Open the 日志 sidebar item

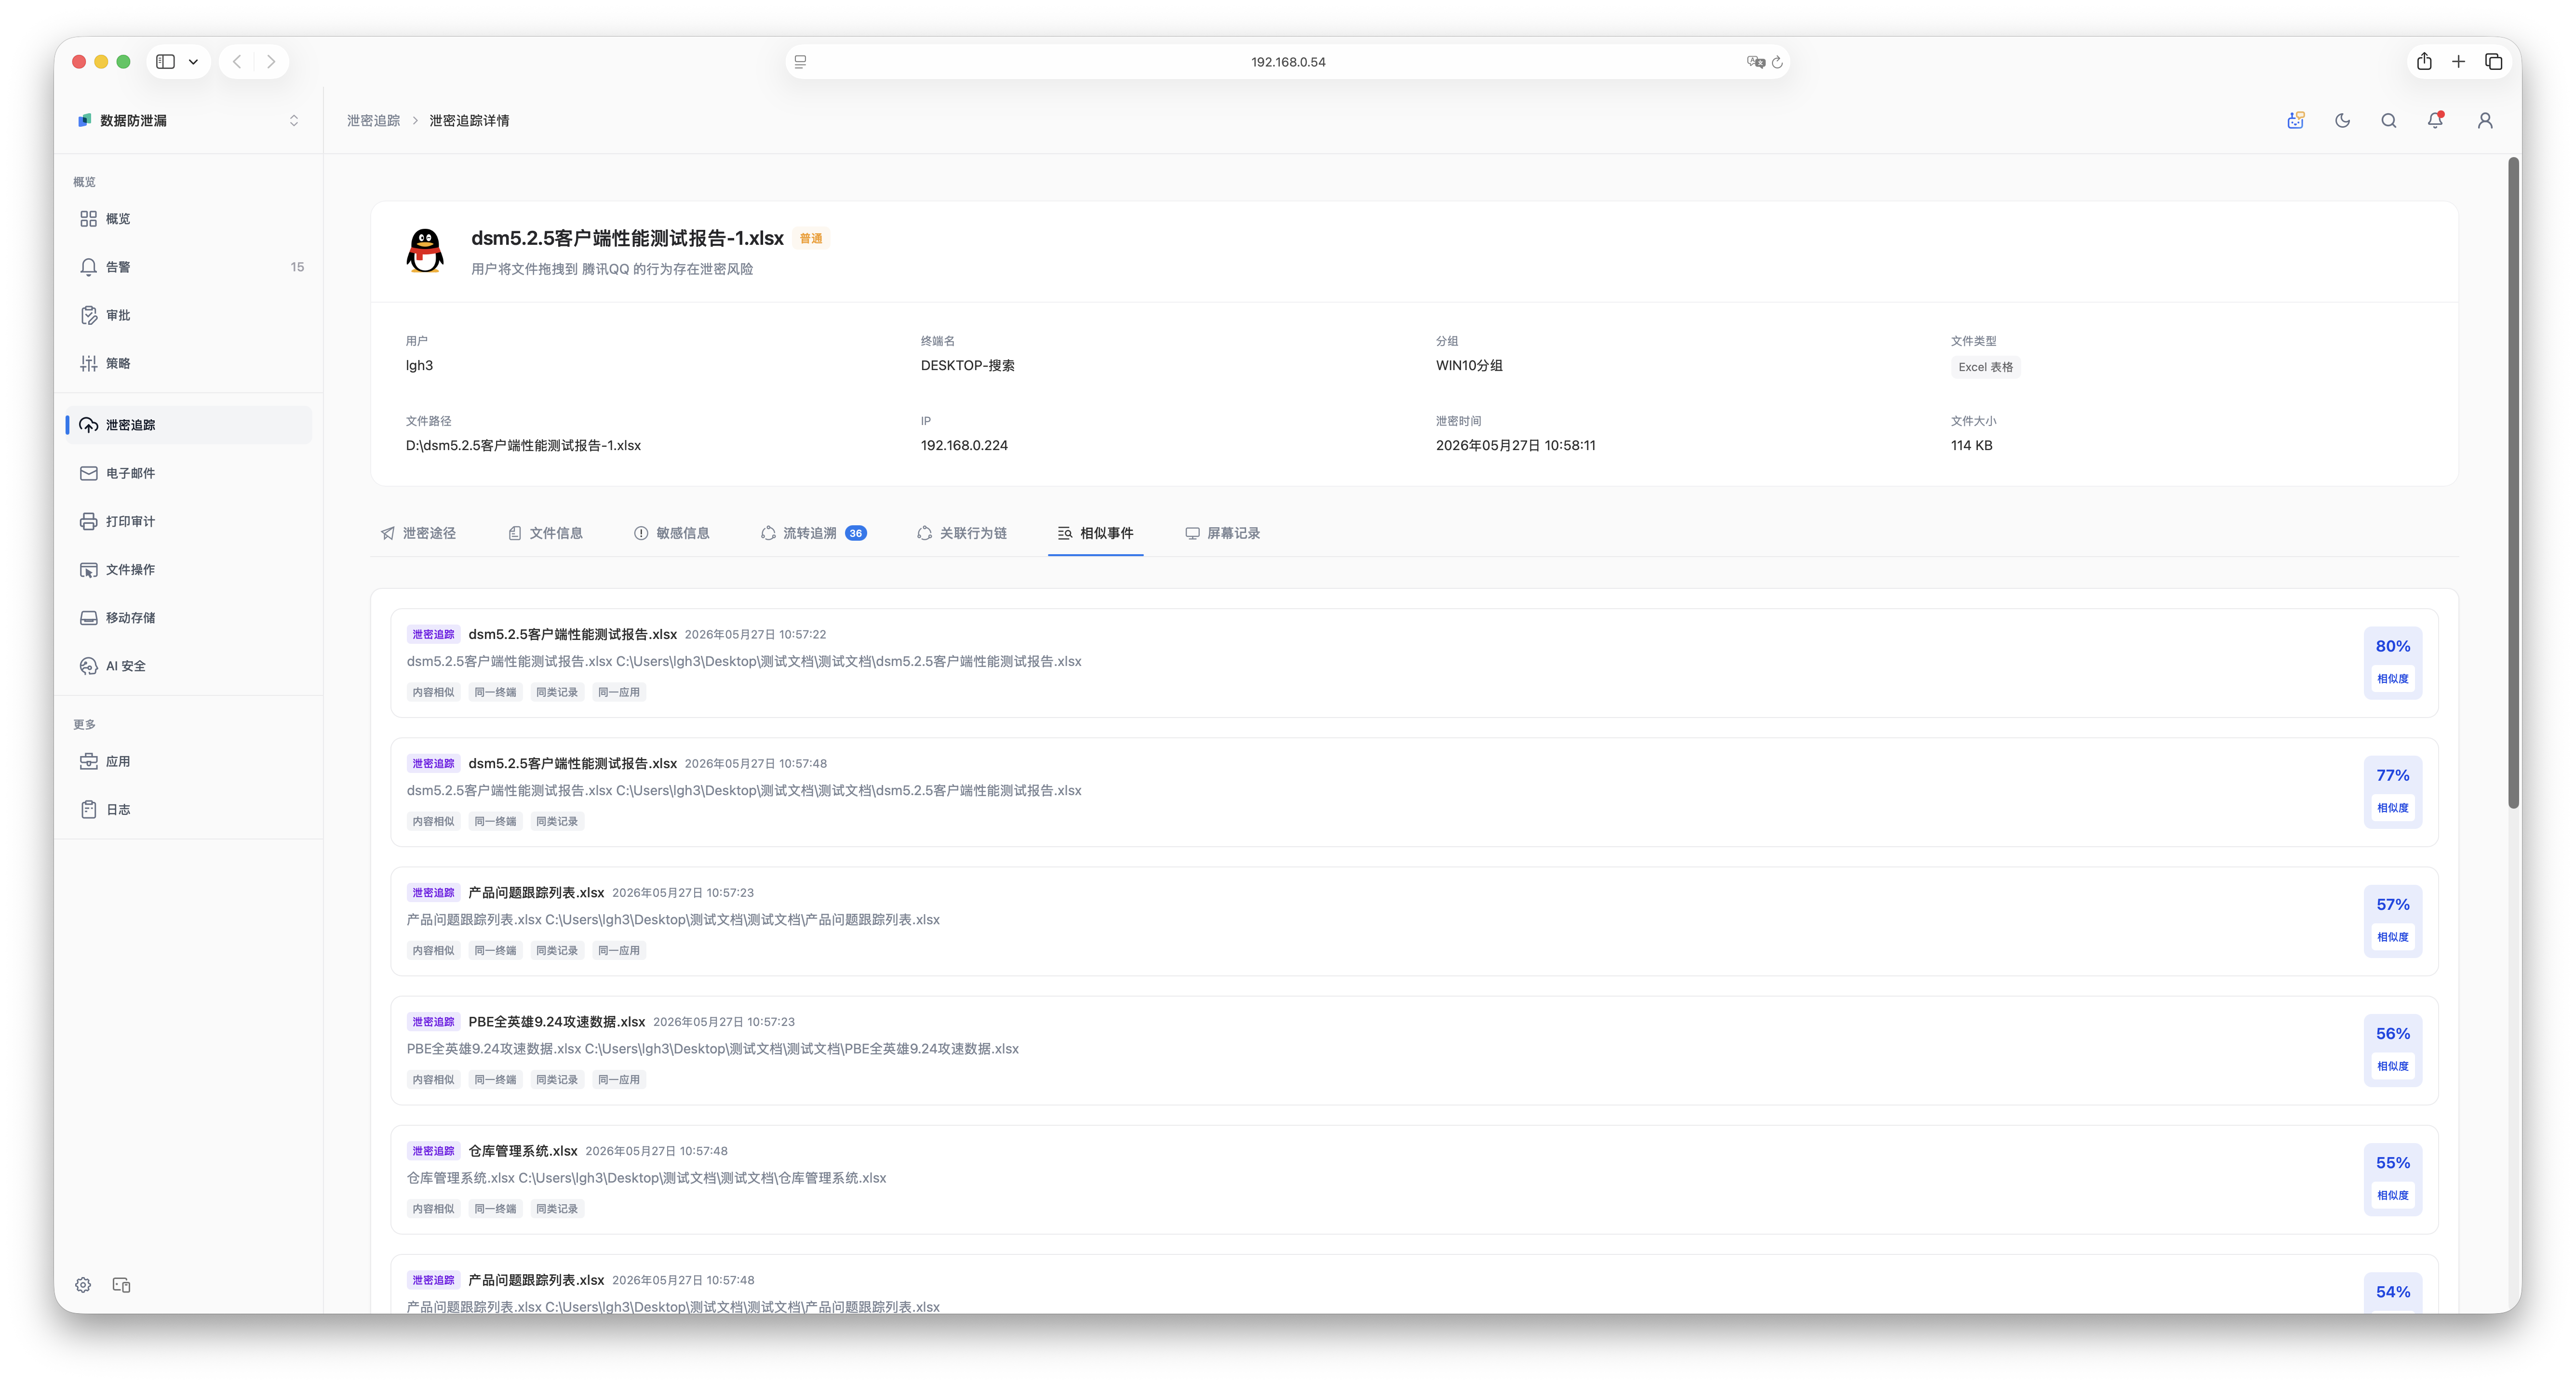(188, 809)
